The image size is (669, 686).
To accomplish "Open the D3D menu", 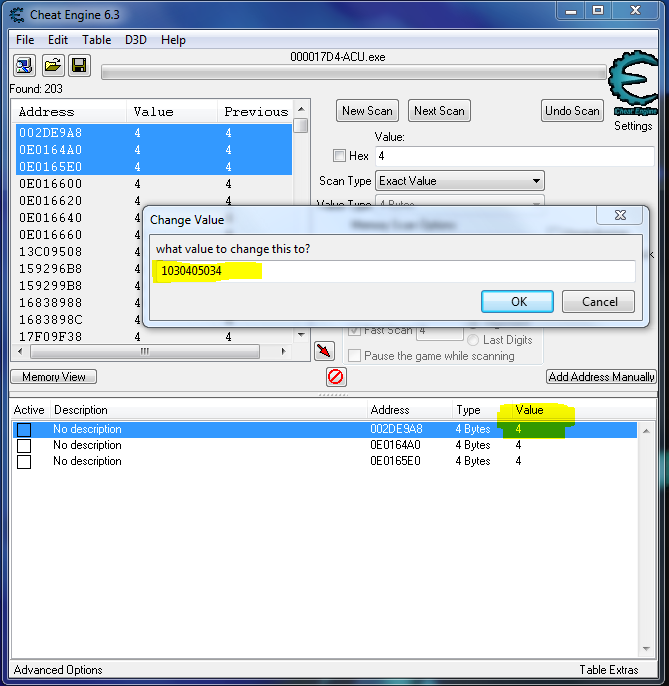I will click(x=136, y=40).
